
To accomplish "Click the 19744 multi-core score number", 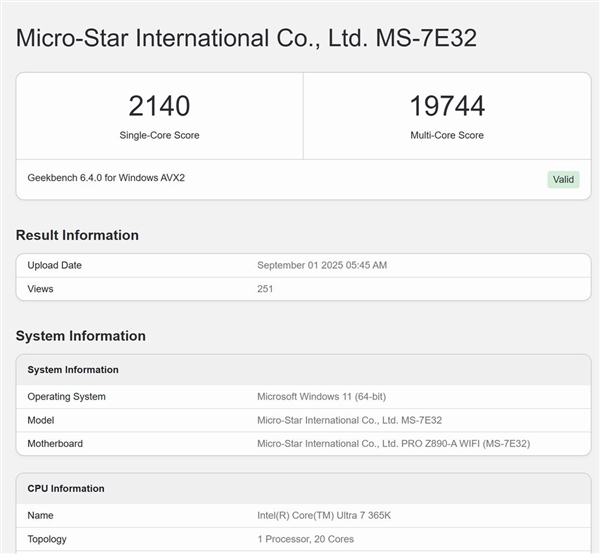I will (447, 106).
